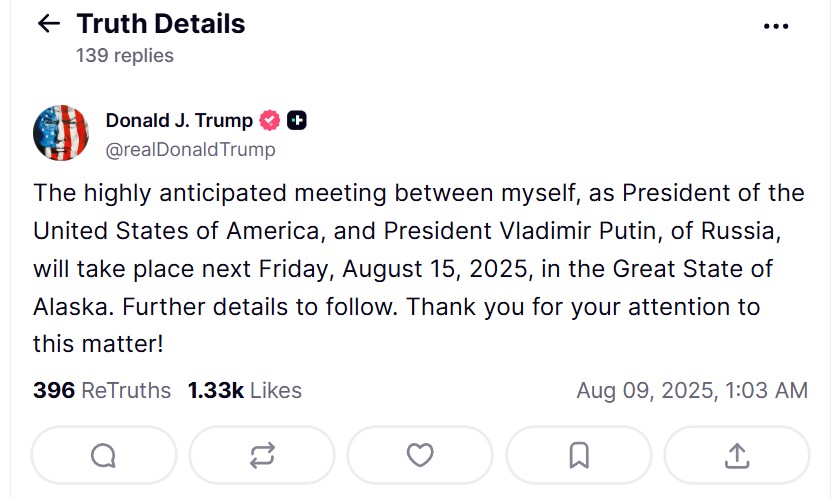Open the Donald J. Trump display name

pyautogui.click(x=179, y=121)
